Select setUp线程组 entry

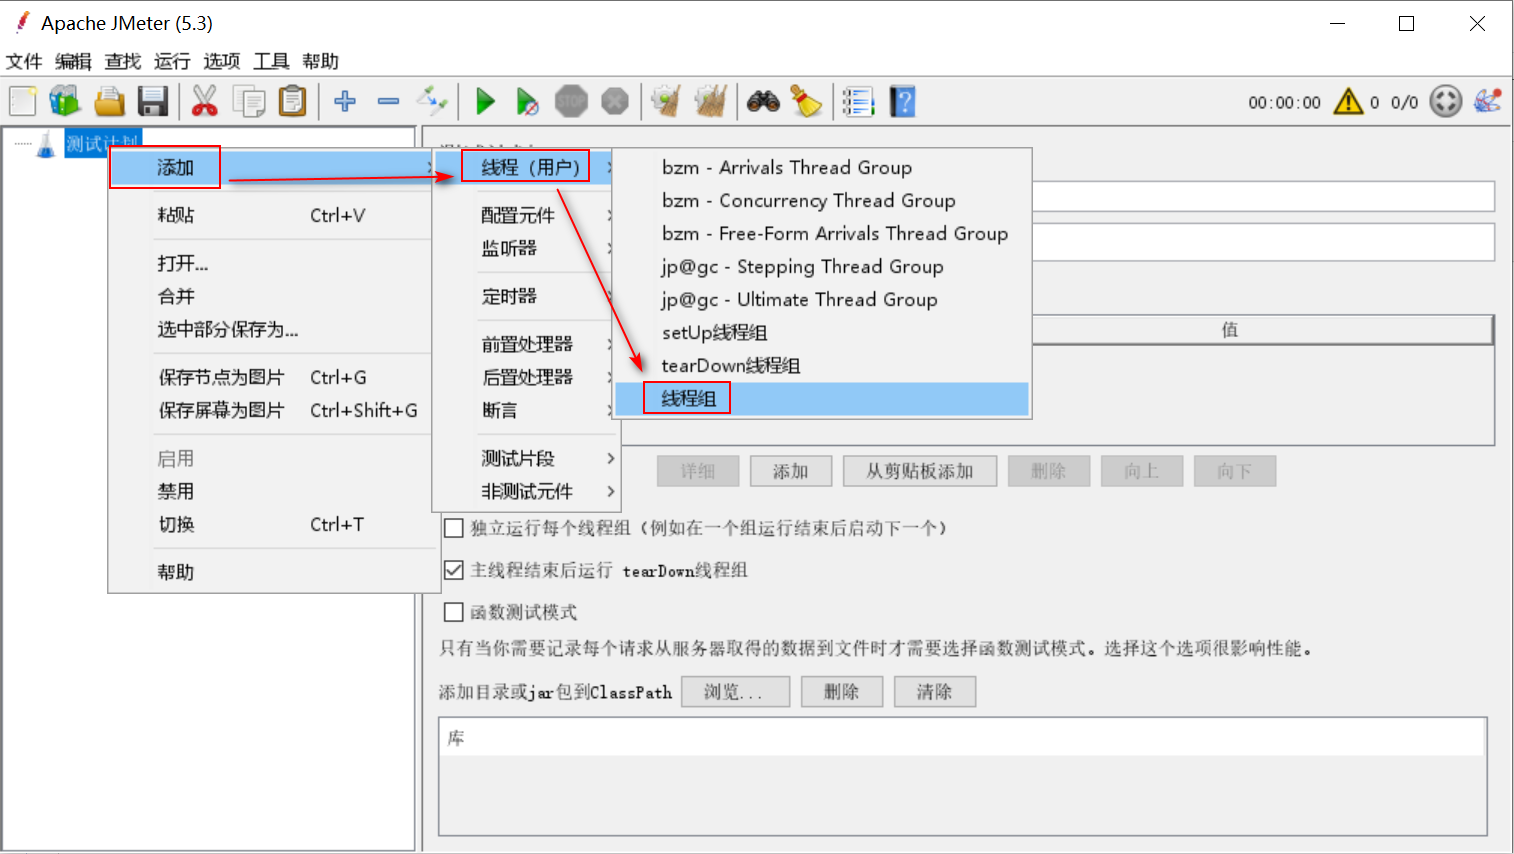click(x=822, y=332)
